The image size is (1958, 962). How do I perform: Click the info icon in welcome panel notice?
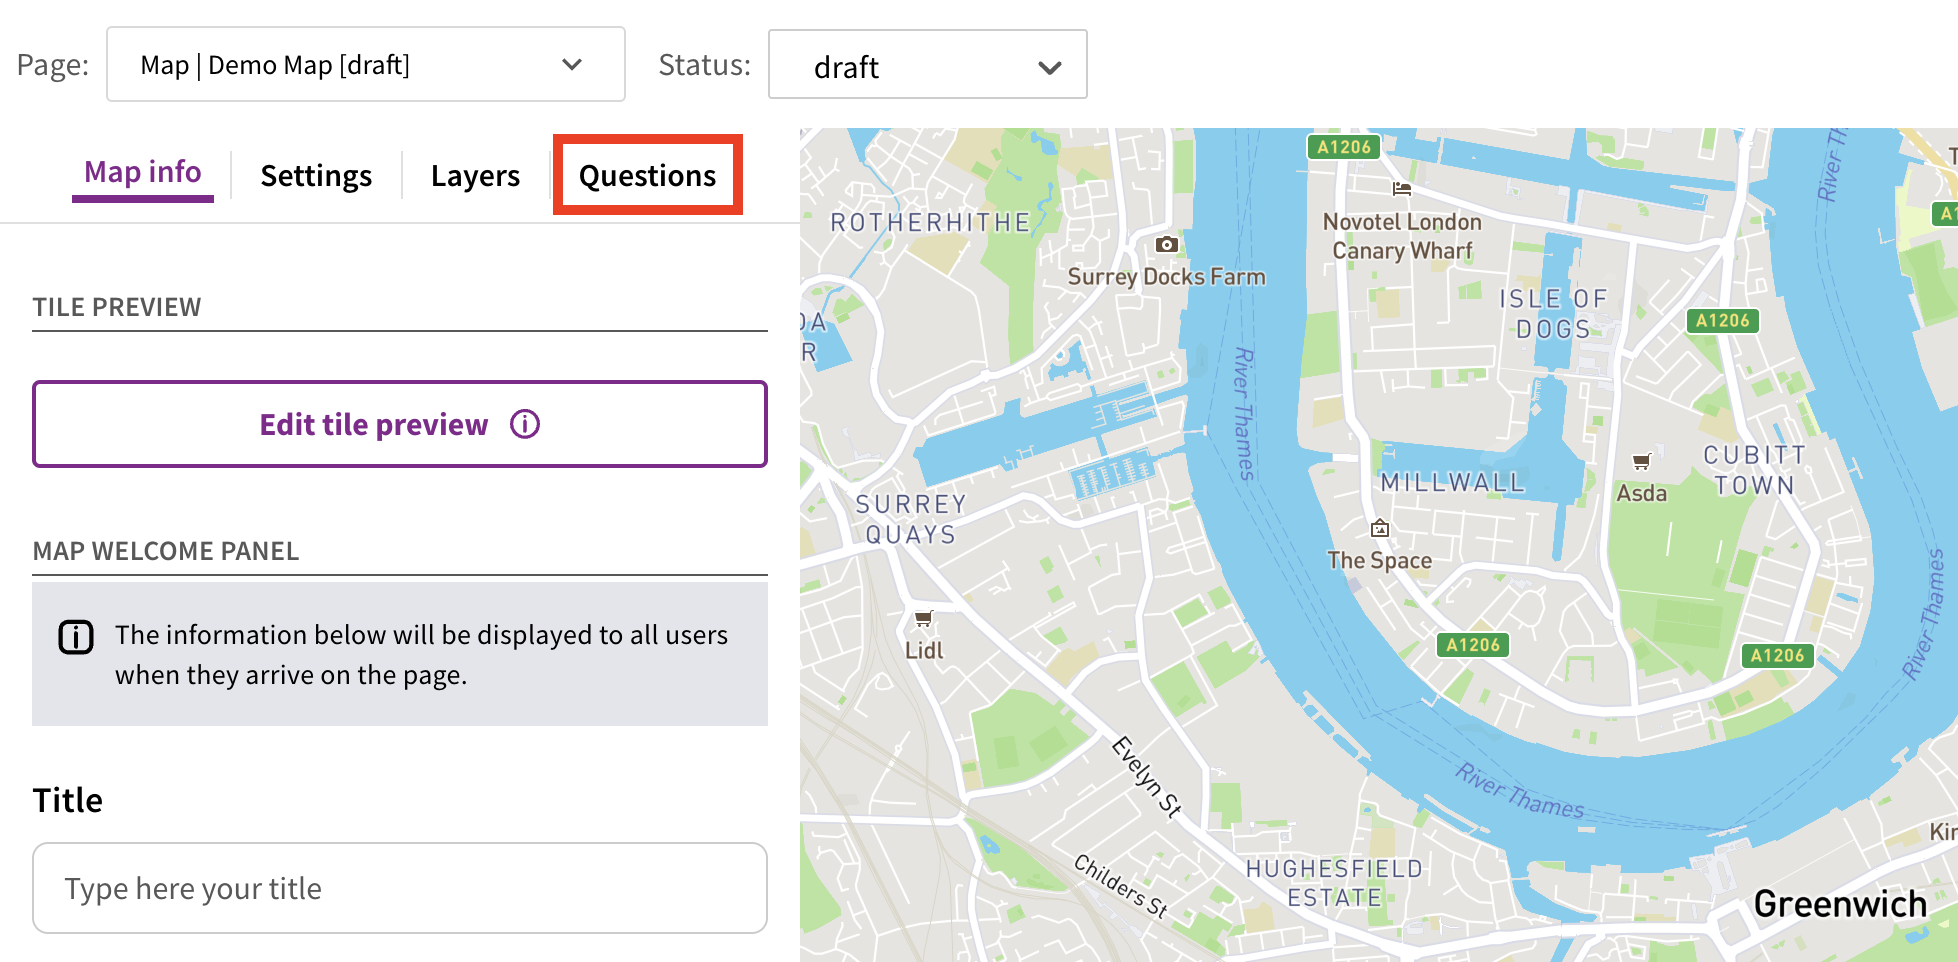(76, 637)
